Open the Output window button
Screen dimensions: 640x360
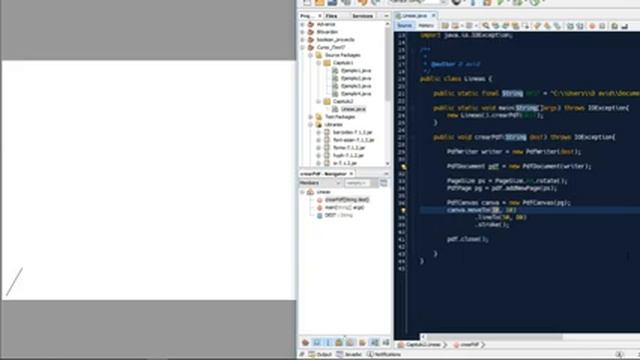[320, 354]
